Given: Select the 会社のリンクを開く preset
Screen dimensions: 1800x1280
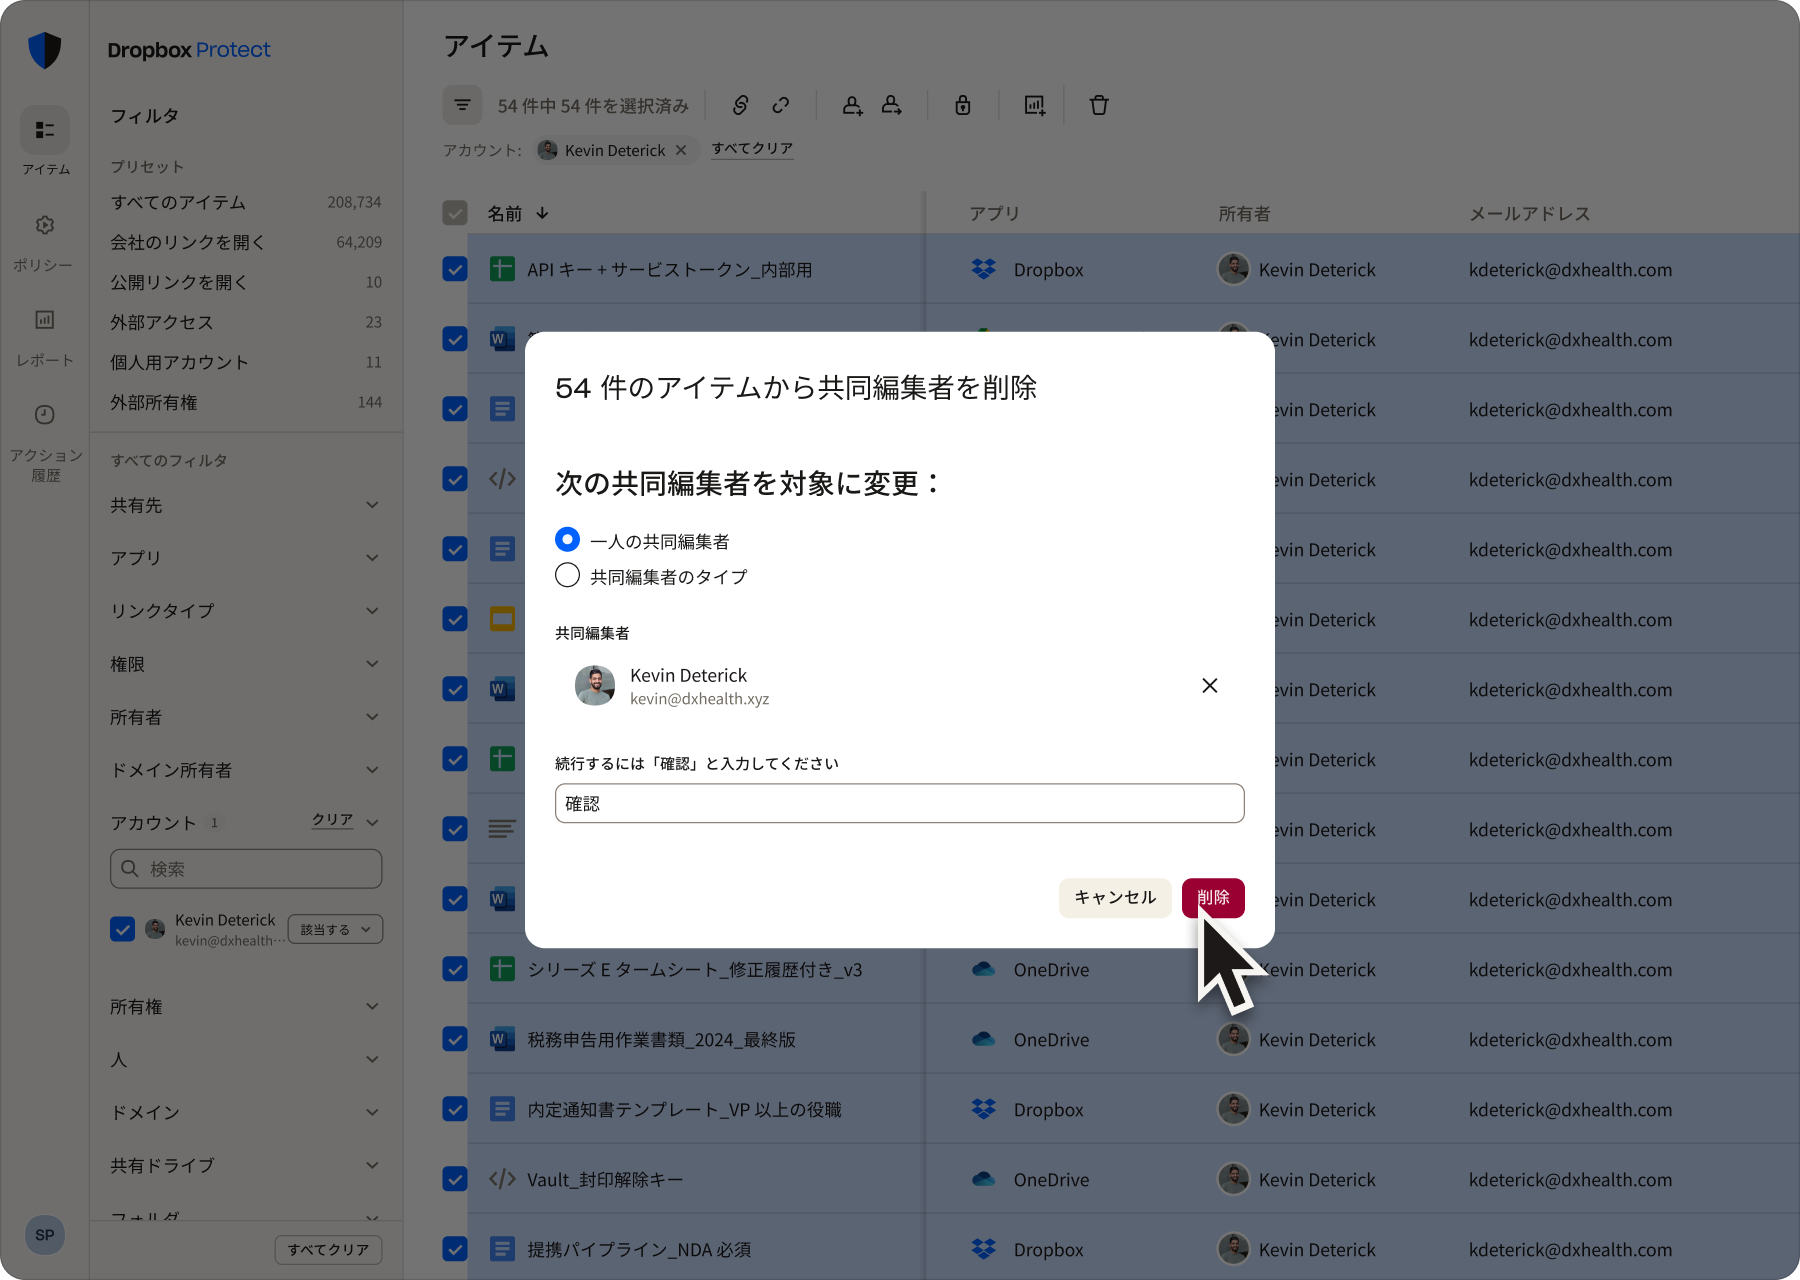Looking at the screenshot, I should pos(245,242).
